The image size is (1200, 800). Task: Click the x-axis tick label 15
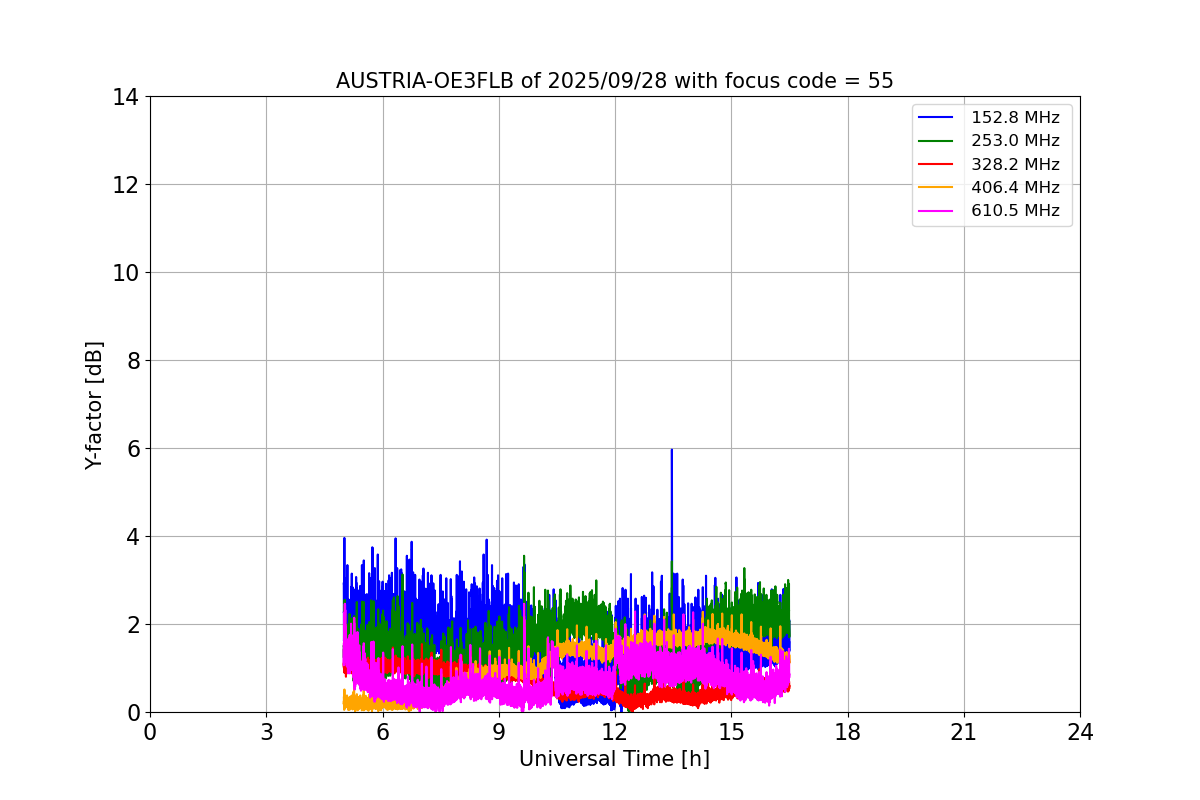pos(731,732)
